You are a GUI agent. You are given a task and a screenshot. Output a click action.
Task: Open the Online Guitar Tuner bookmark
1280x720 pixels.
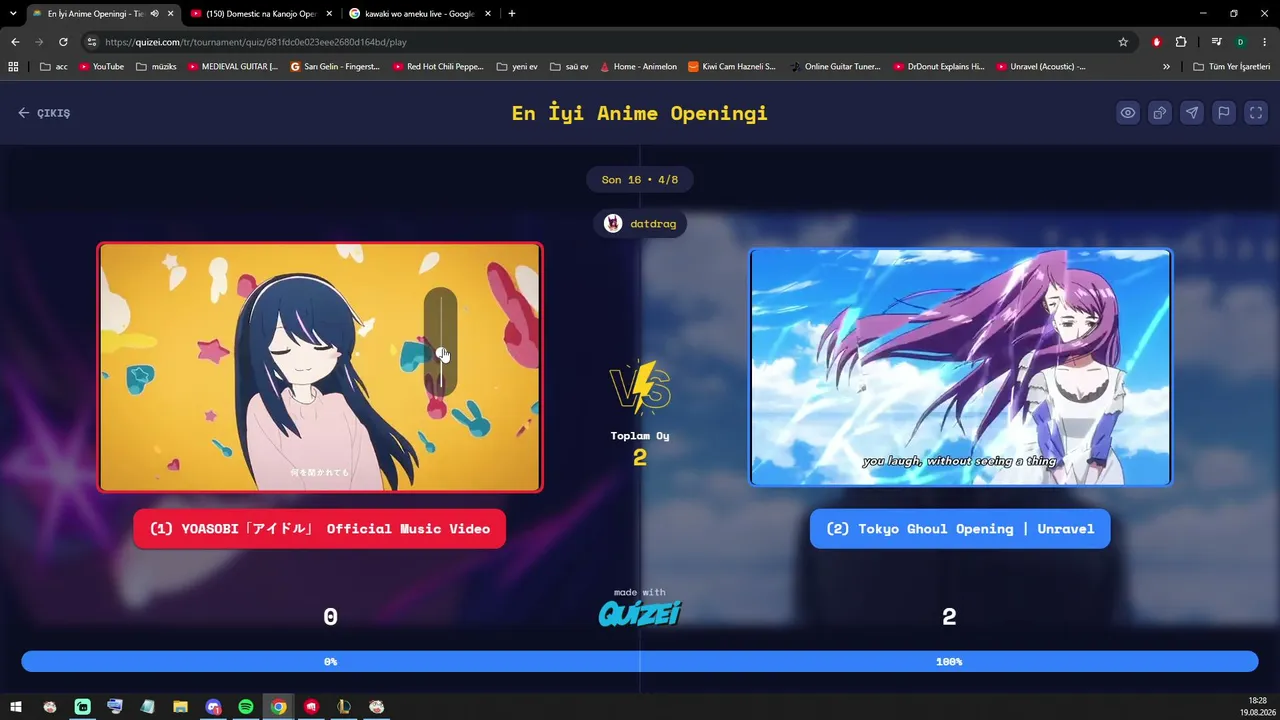(835, 67)
